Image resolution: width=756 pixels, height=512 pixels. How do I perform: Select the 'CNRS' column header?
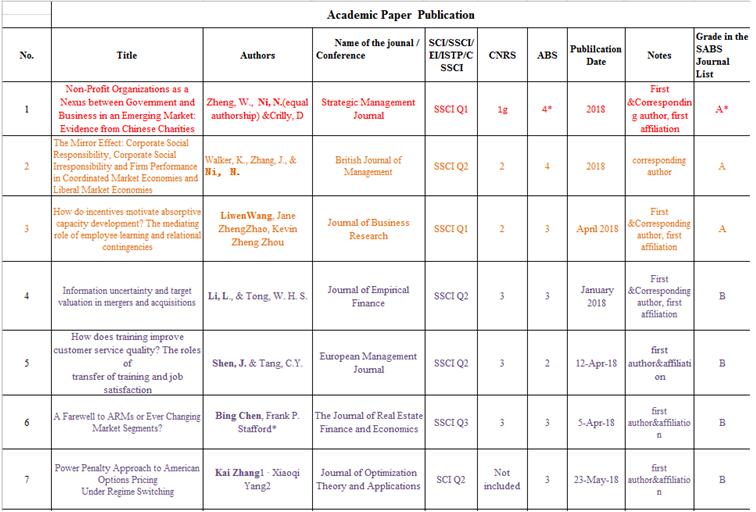pyautogui.click(x=502, y=56)
